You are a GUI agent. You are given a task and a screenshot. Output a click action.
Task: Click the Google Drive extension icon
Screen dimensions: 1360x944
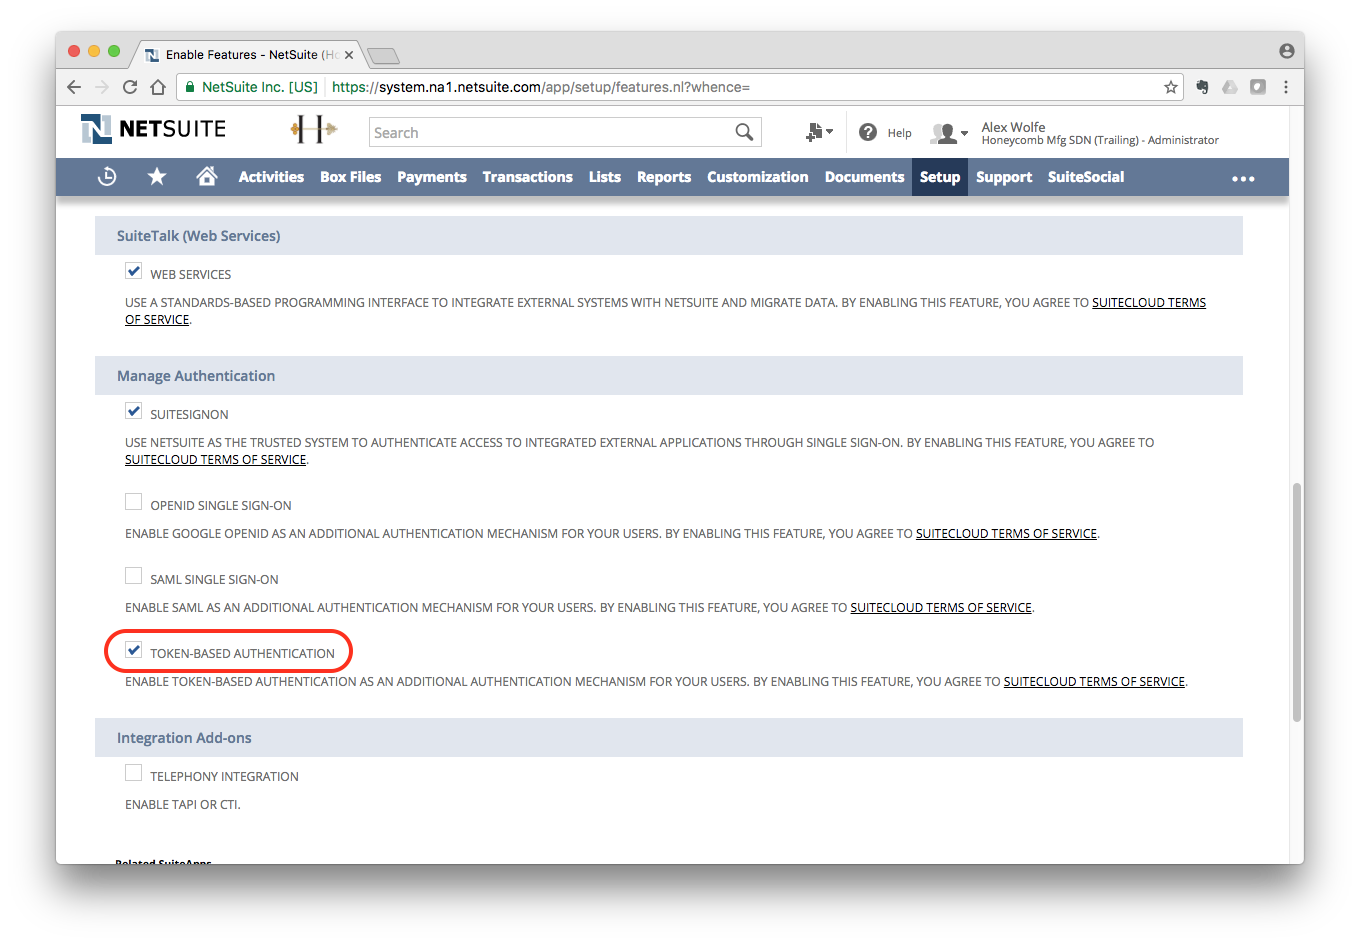[1230, 87]
